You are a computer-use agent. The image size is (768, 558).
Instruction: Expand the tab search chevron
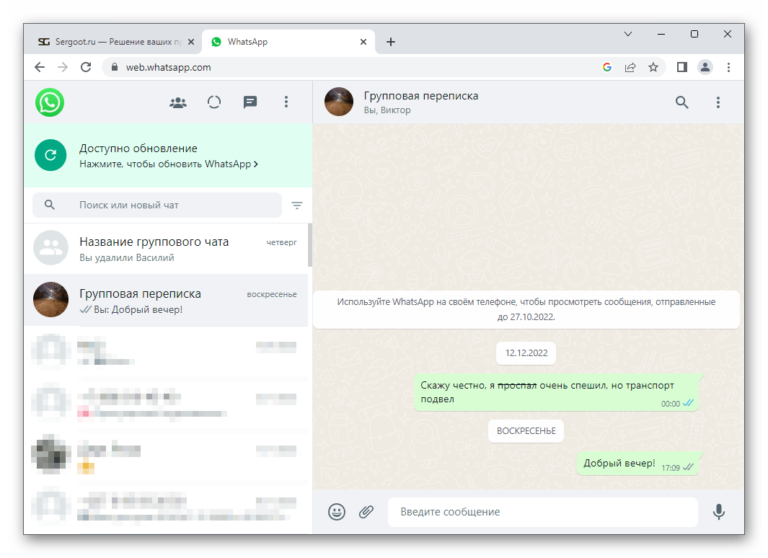point(628,34)
